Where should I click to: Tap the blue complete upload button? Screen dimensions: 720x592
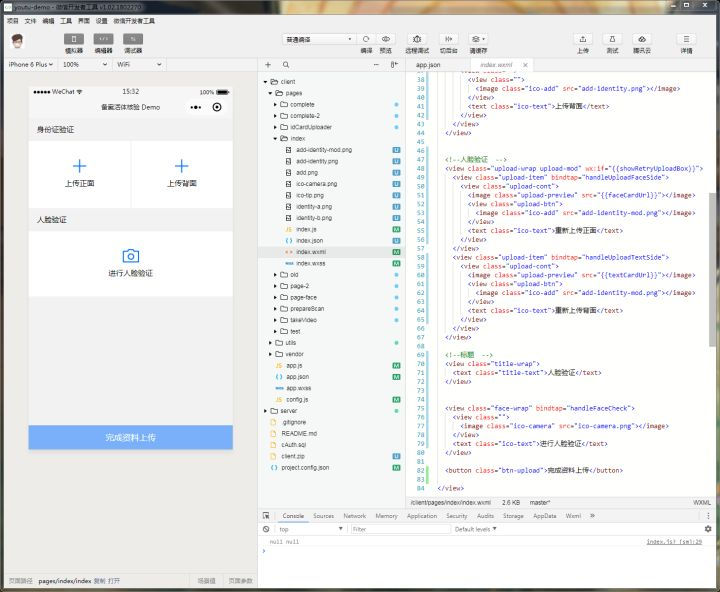coord(130,437)
